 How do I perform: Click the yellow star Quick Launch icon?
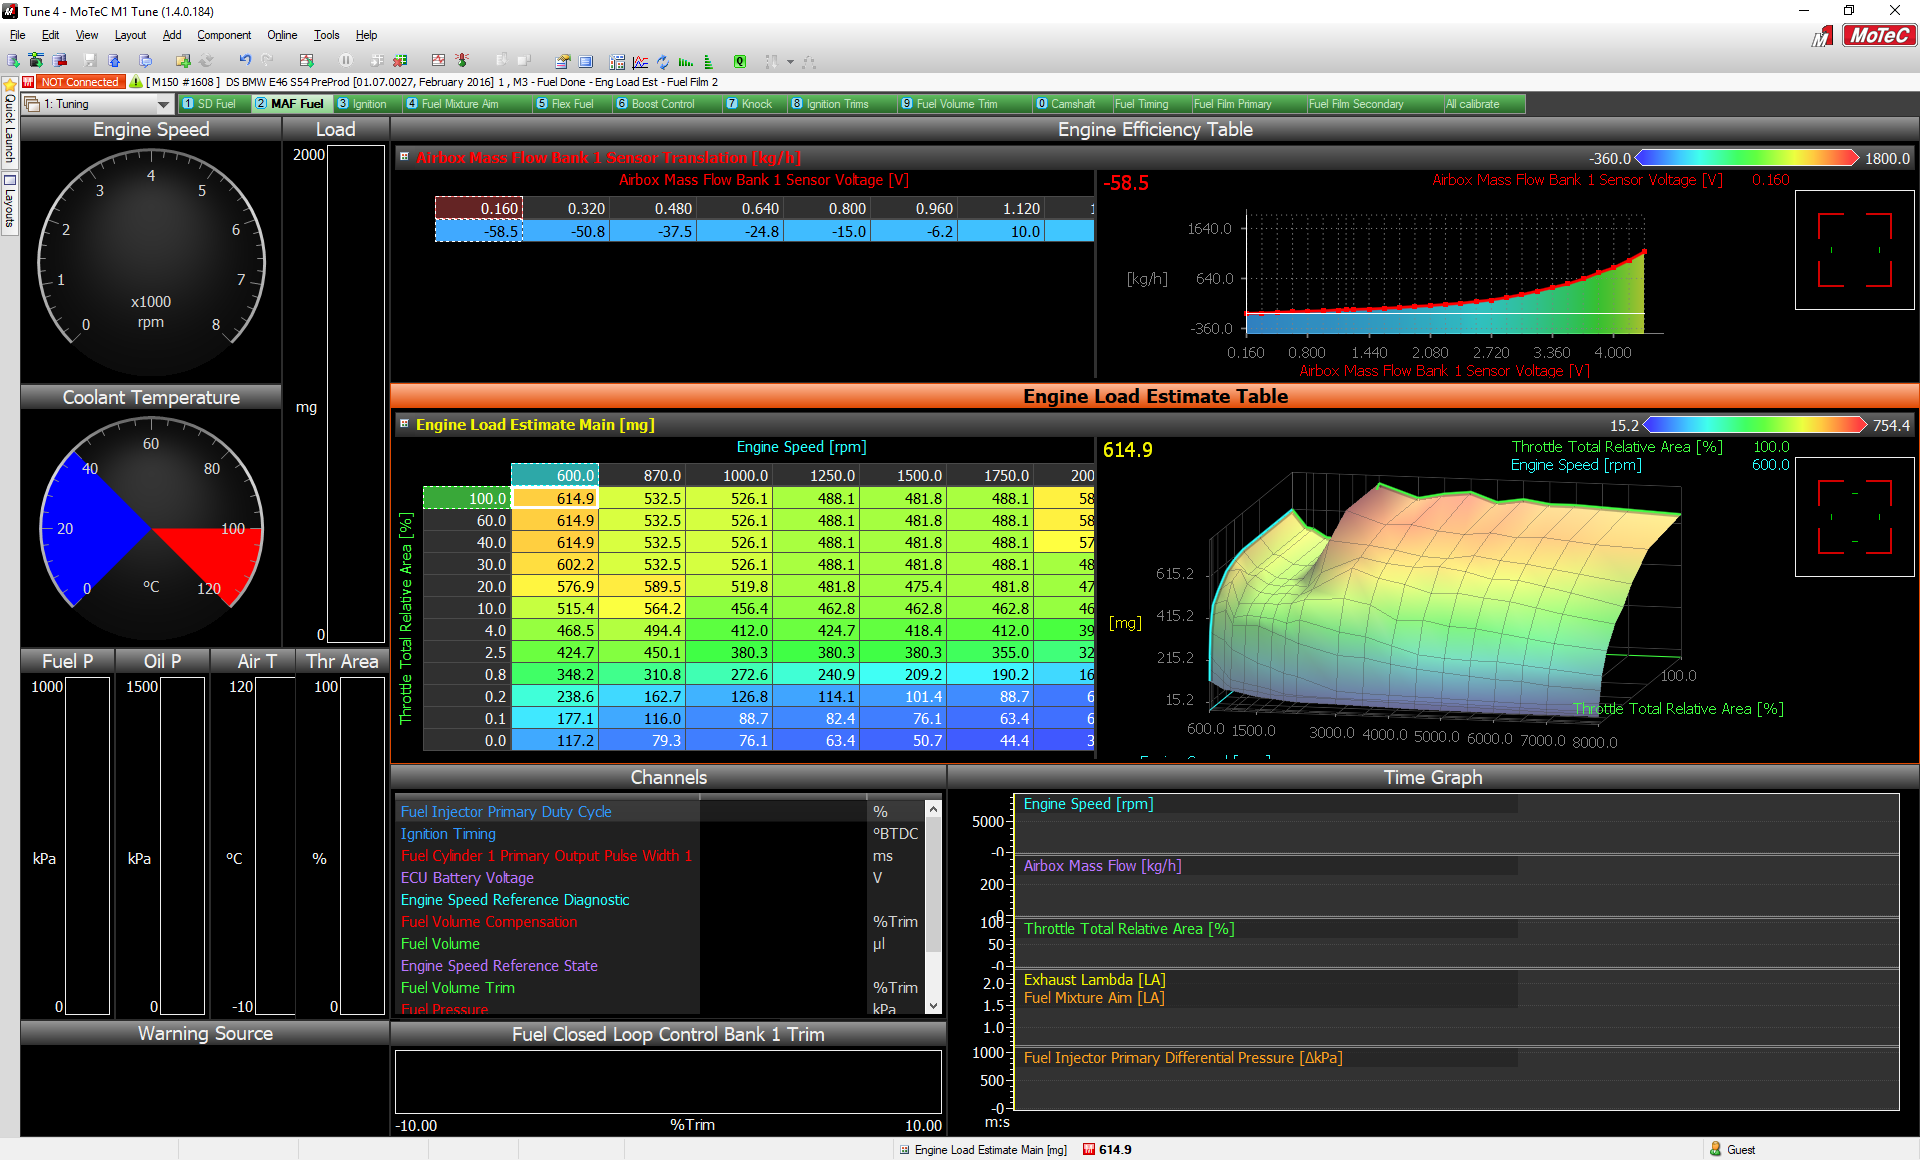(10, 85)
